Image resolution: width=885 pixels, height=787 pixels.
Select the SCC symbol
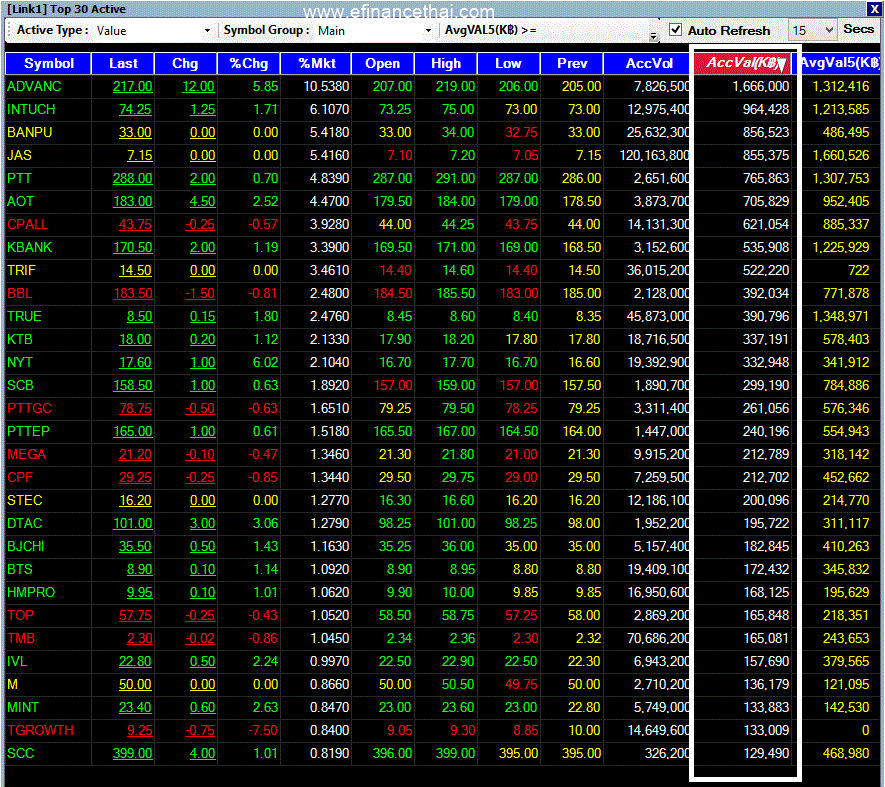point(20,754)
